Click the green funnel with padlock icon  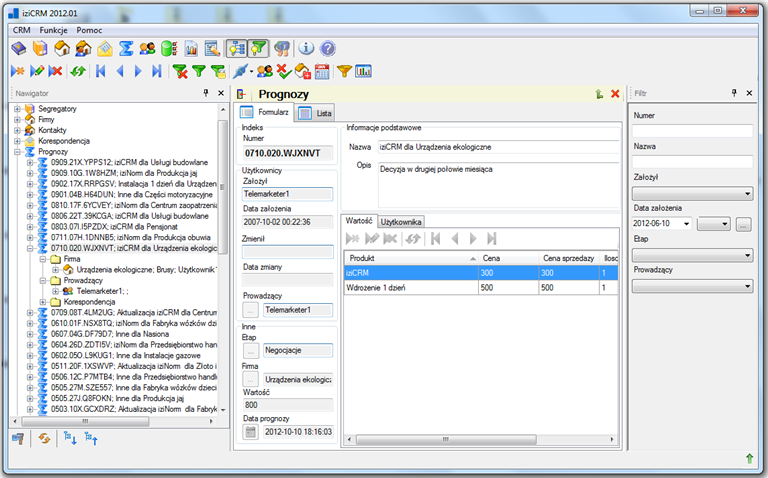coord(218,72)
